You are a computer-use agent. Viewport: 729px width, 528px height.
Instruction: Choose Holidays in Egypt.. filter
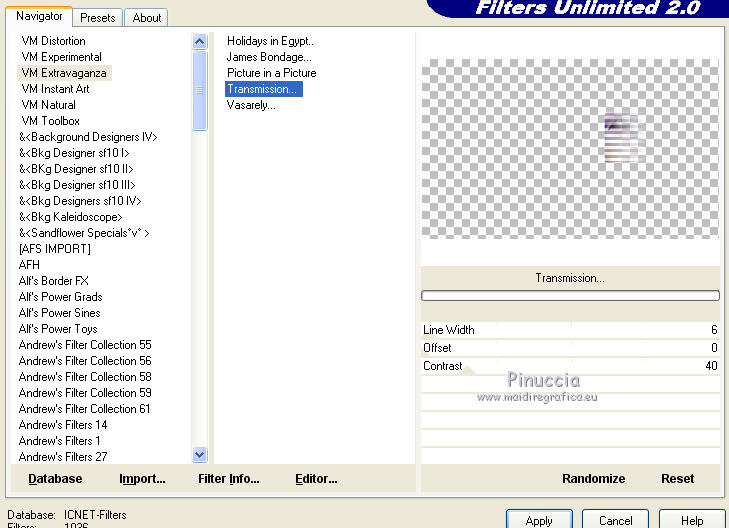(270, 41)
